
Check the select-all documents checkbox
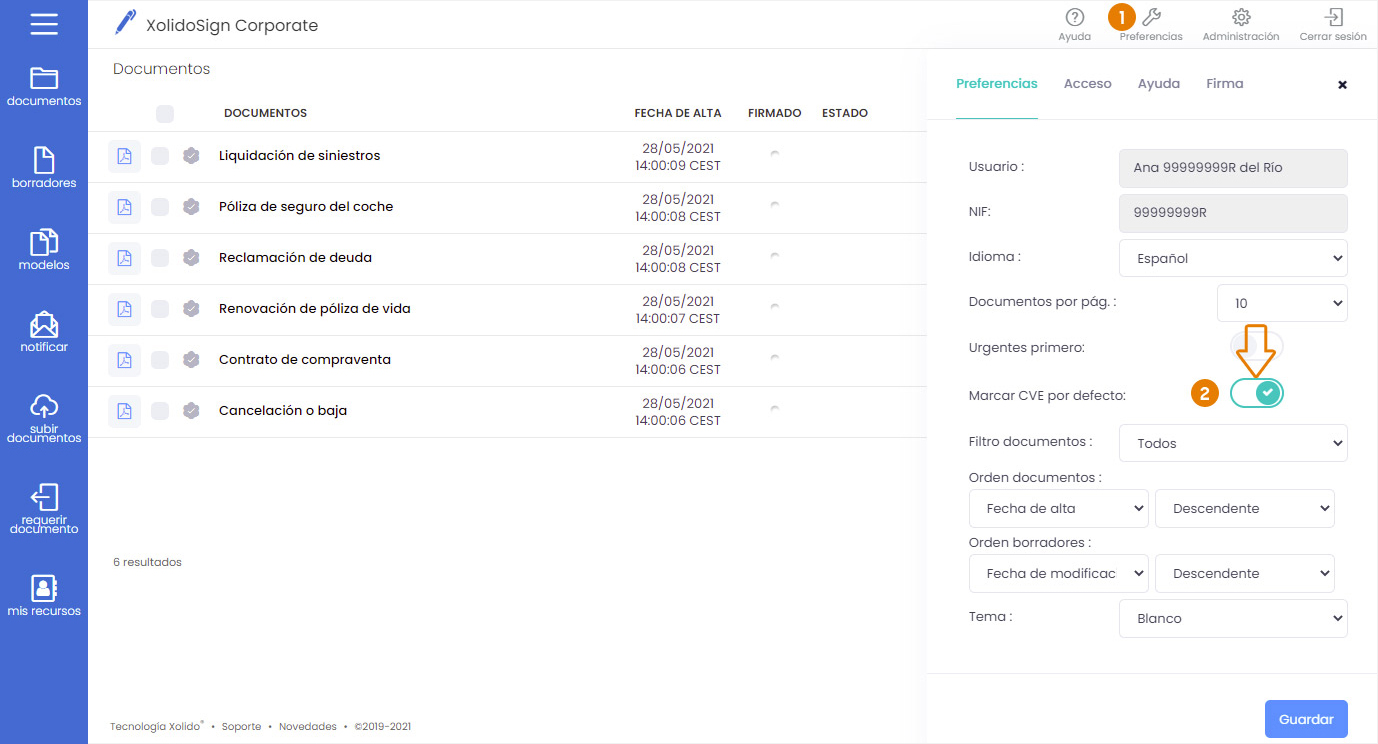click(165, 114)
